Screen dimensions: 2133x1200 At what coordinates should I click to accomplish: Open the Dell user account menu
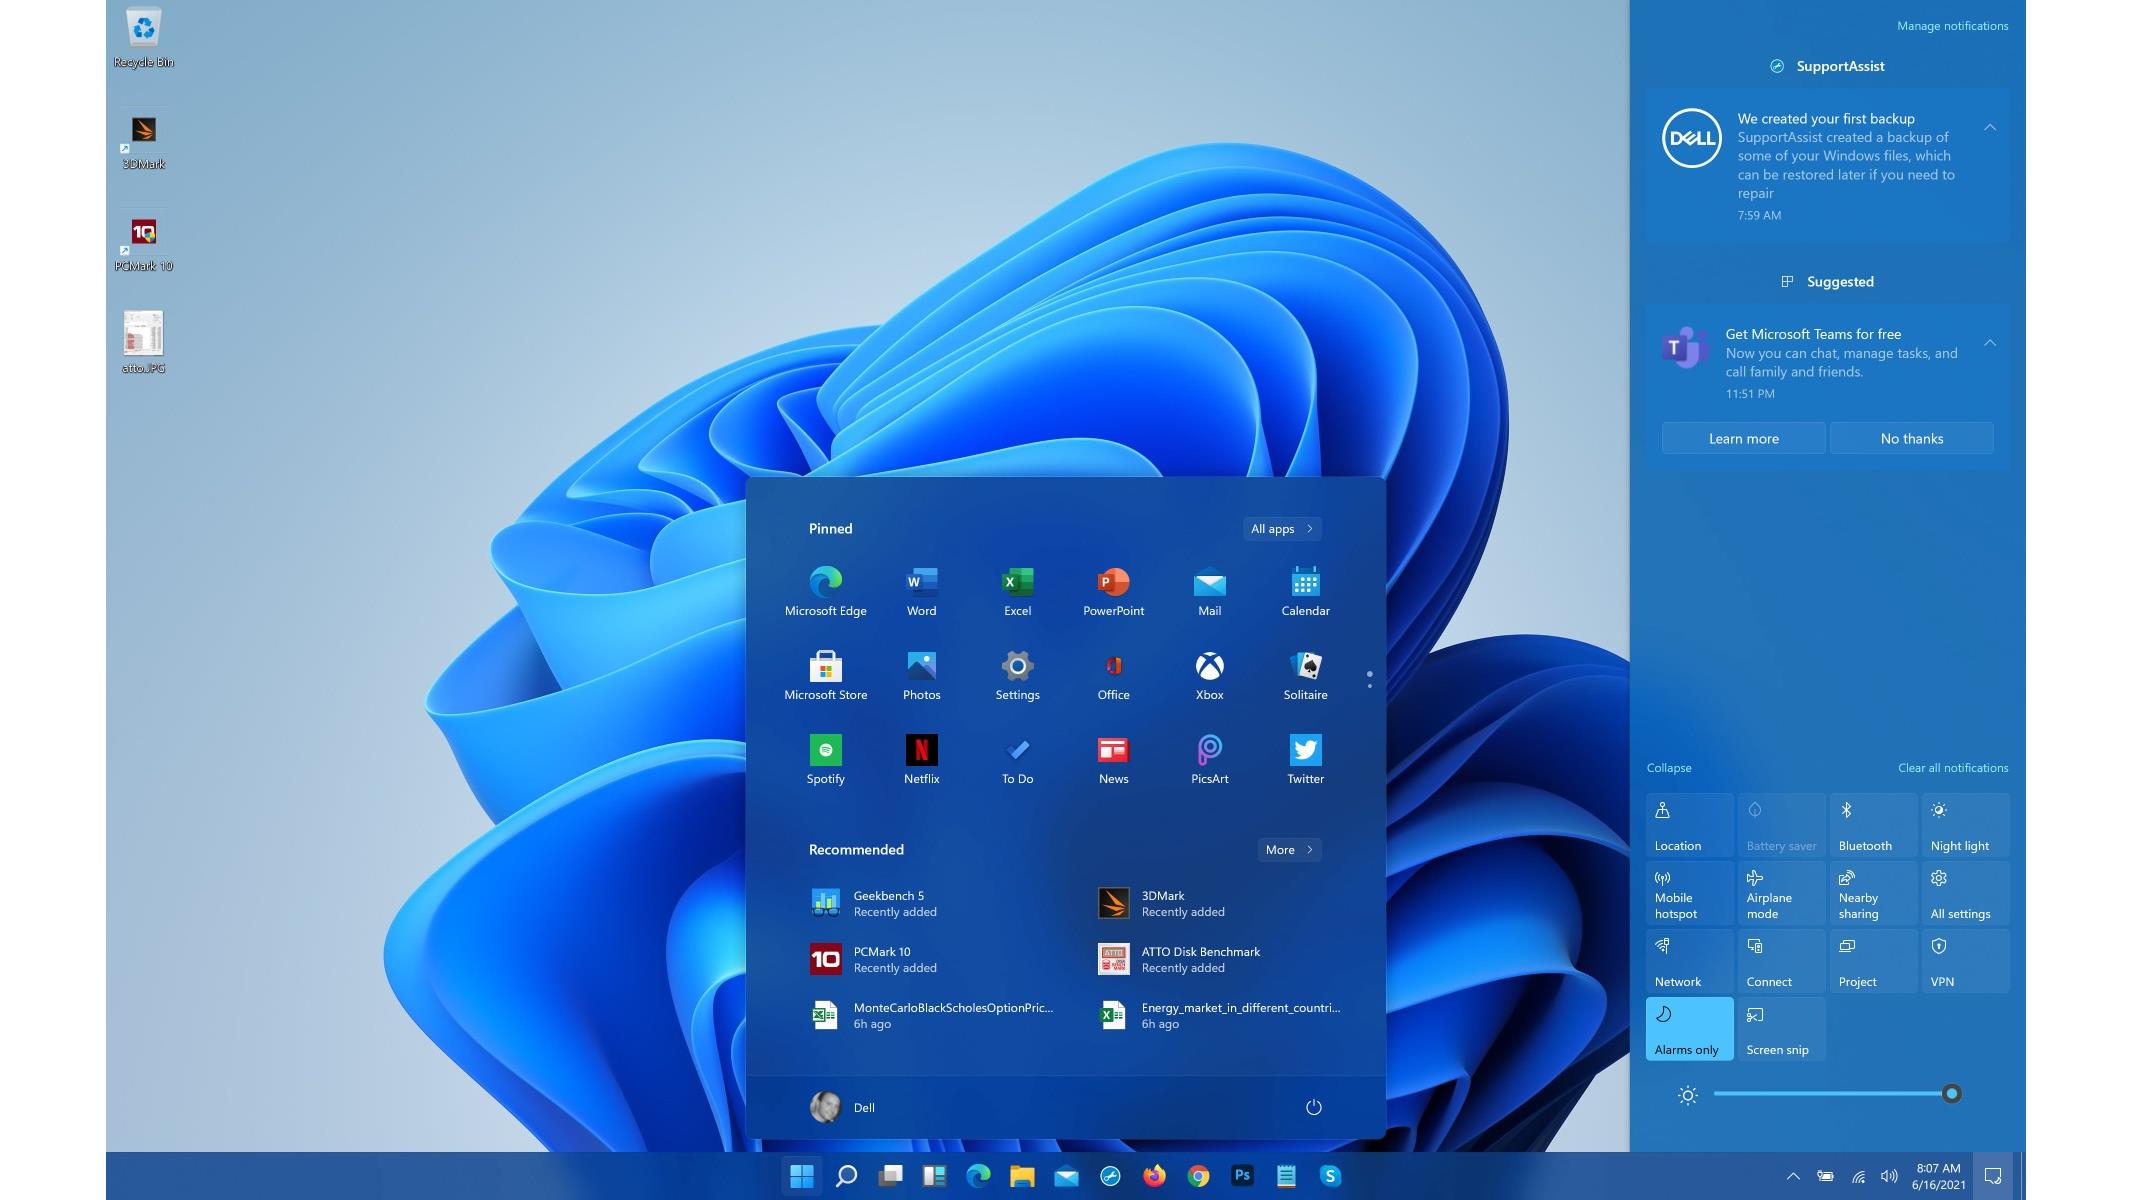click(842, 1107)
